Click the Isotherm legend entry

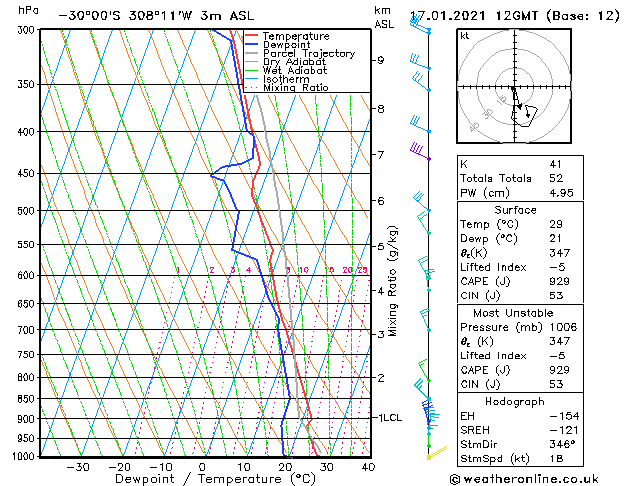[285, 79]
